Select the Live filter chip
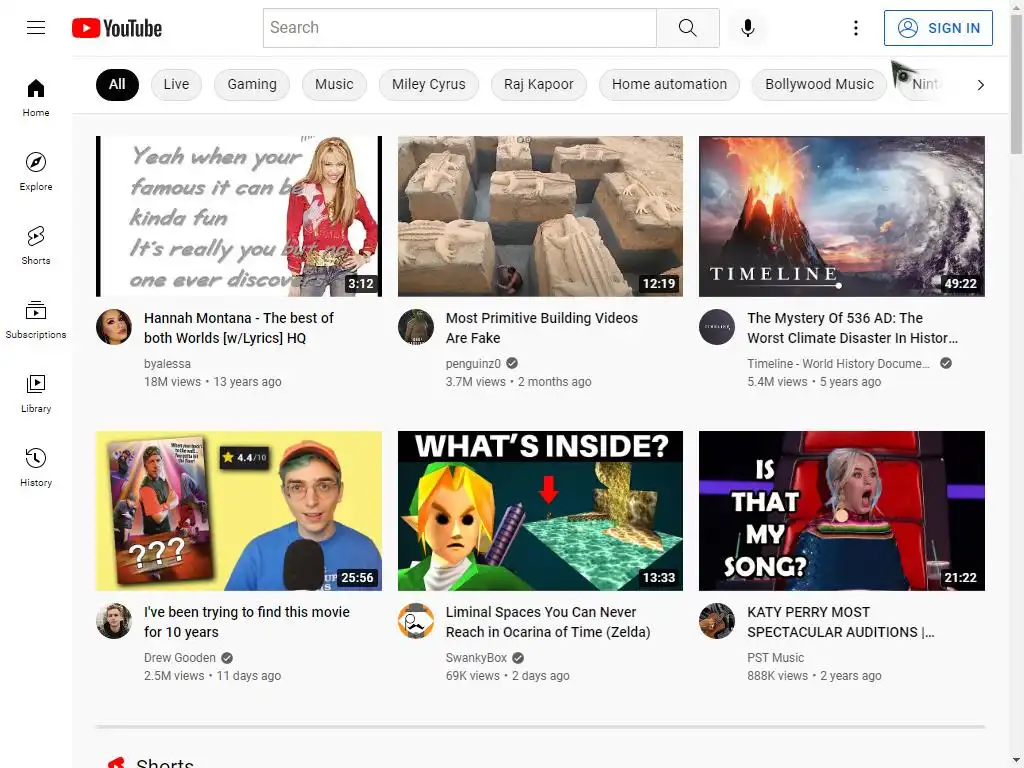 (176, 85)
